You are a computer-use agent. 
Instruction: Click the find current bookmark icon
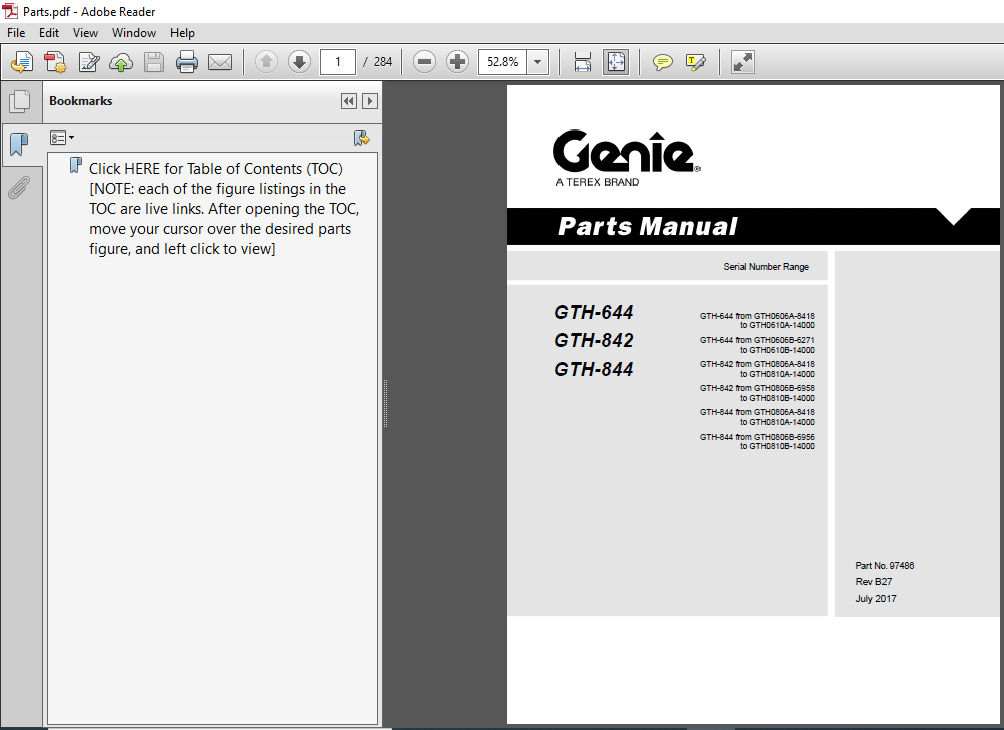[362, 138]
